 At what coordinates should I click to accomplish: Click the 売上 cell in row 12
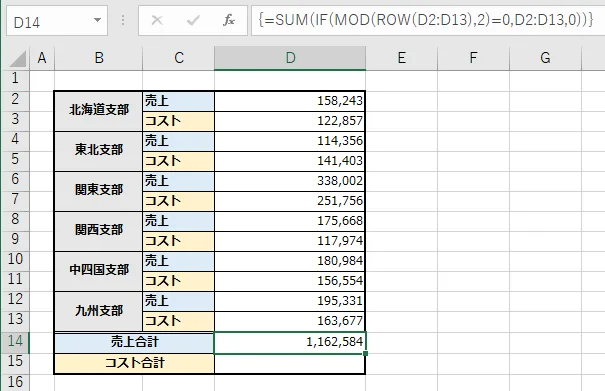pyautogui.click(x=179, y=301)
